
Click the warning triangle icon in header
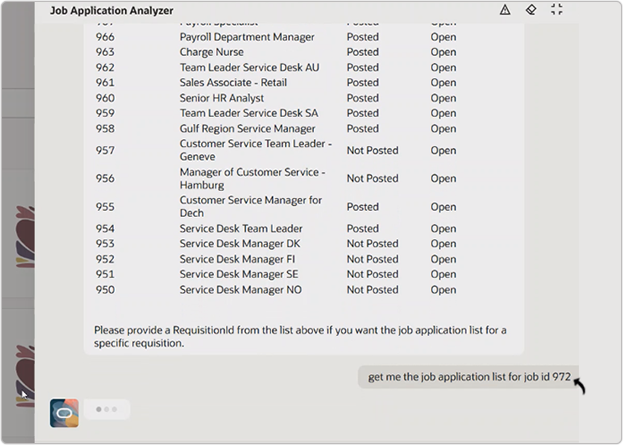coord(505,10)
